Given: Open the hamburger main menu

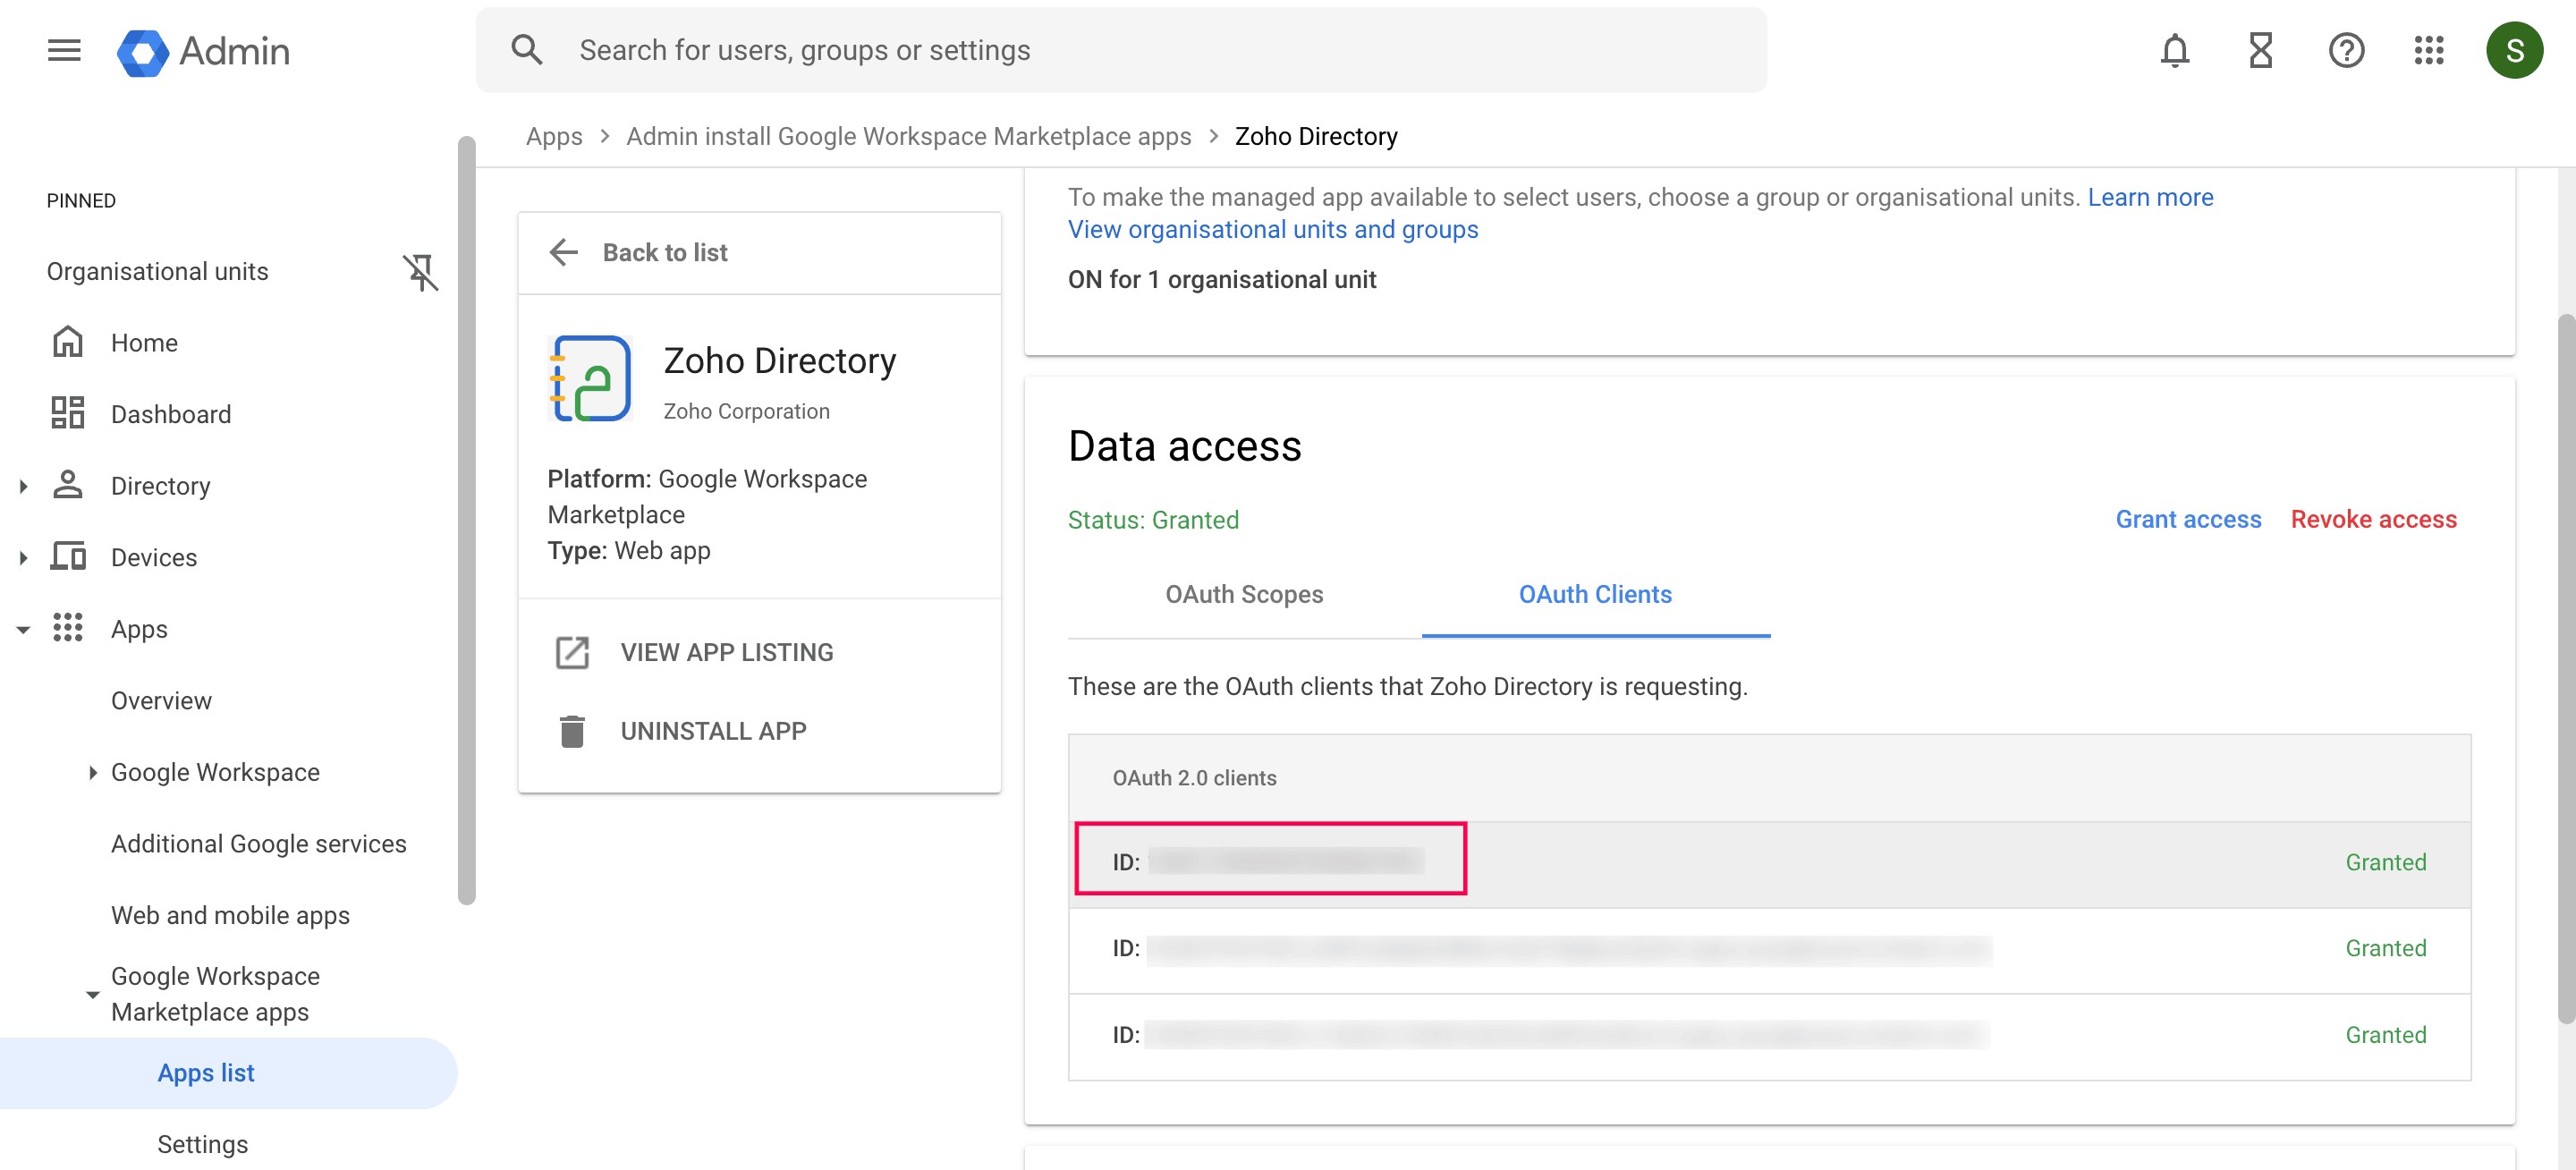Looking at the screenshot, I should click(x=64, y=50).
